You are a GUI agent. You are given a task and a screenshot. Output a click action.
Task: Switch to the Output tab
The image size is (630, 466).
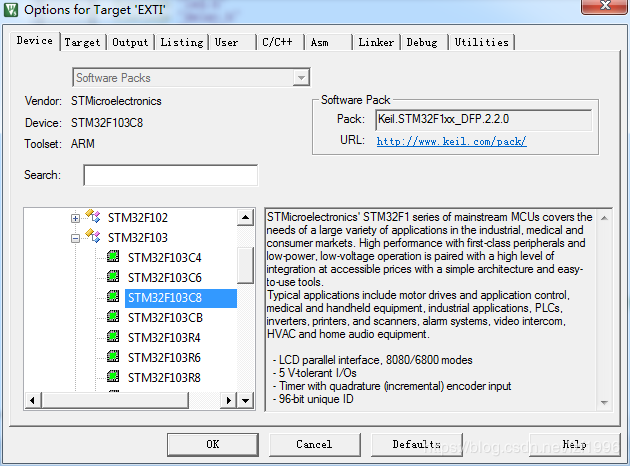(130, 42)
